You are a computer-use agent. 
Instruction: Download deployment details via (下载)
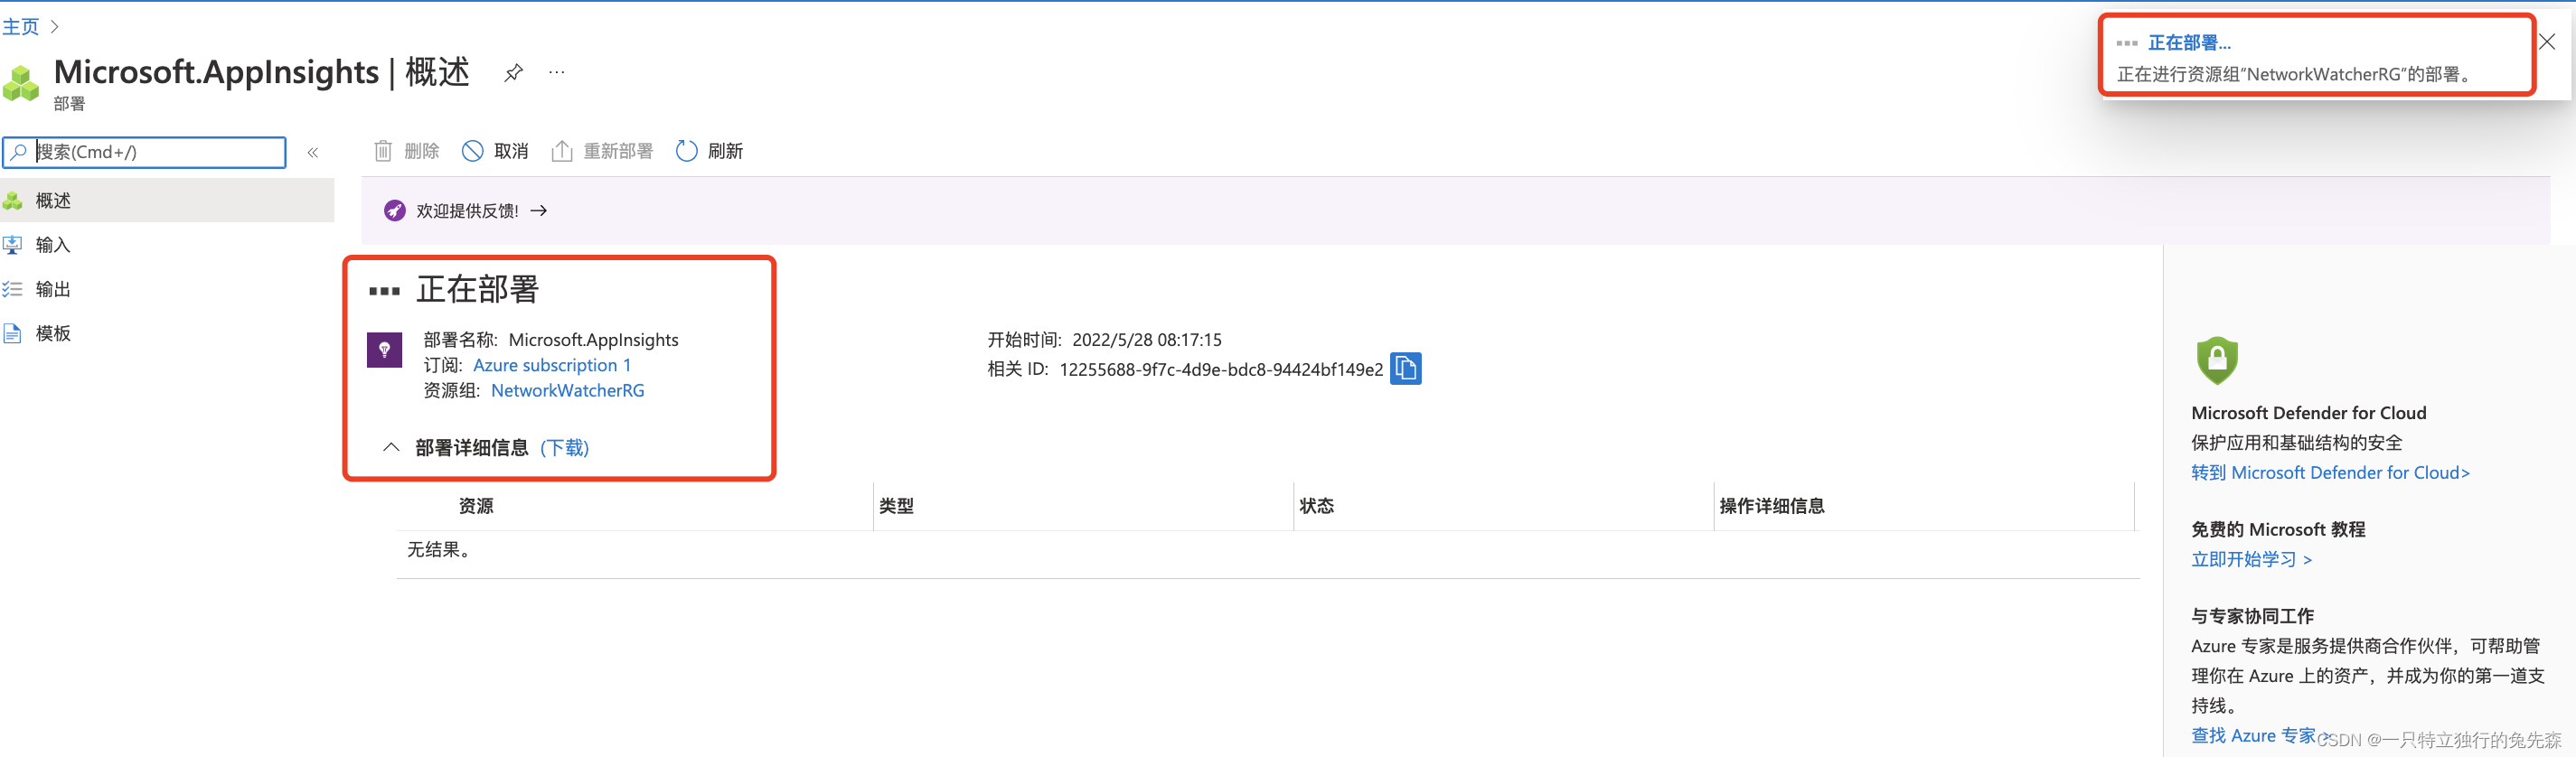(x=564, y=447)
